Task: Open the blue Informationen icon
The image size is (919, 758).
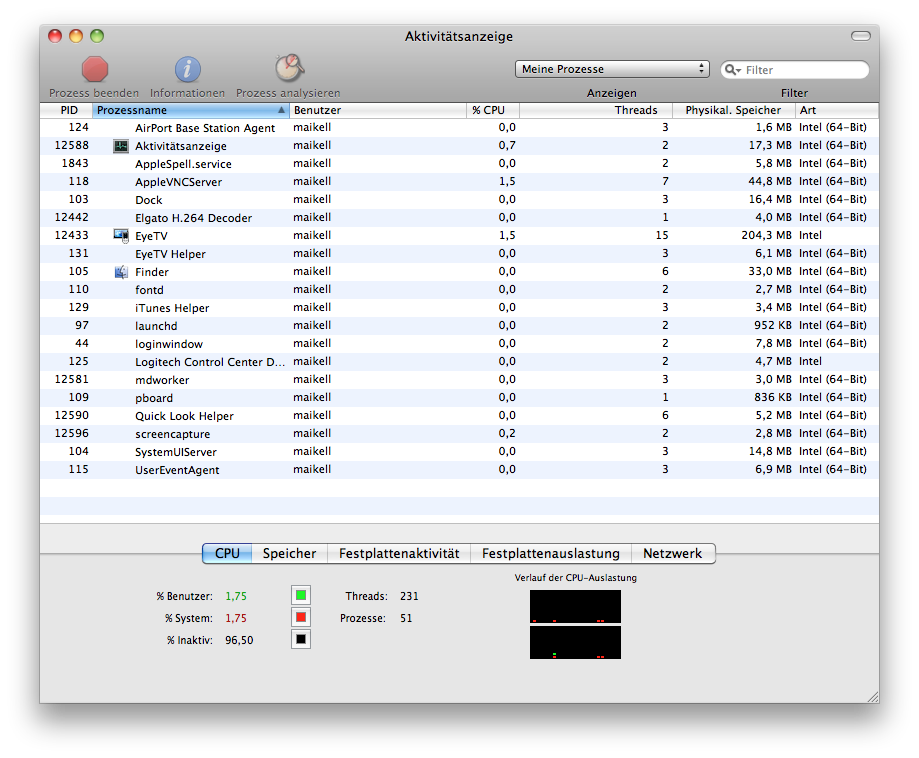Action: (188, 69)
